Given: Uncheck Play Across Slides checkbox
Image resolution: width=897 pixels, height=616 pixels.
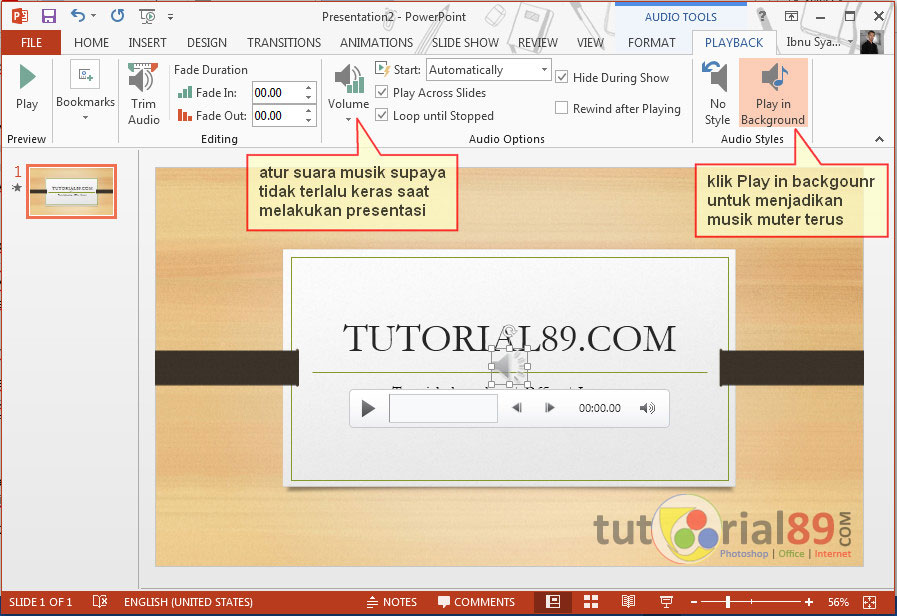Looking at the screenshot, I should (382, 93).
